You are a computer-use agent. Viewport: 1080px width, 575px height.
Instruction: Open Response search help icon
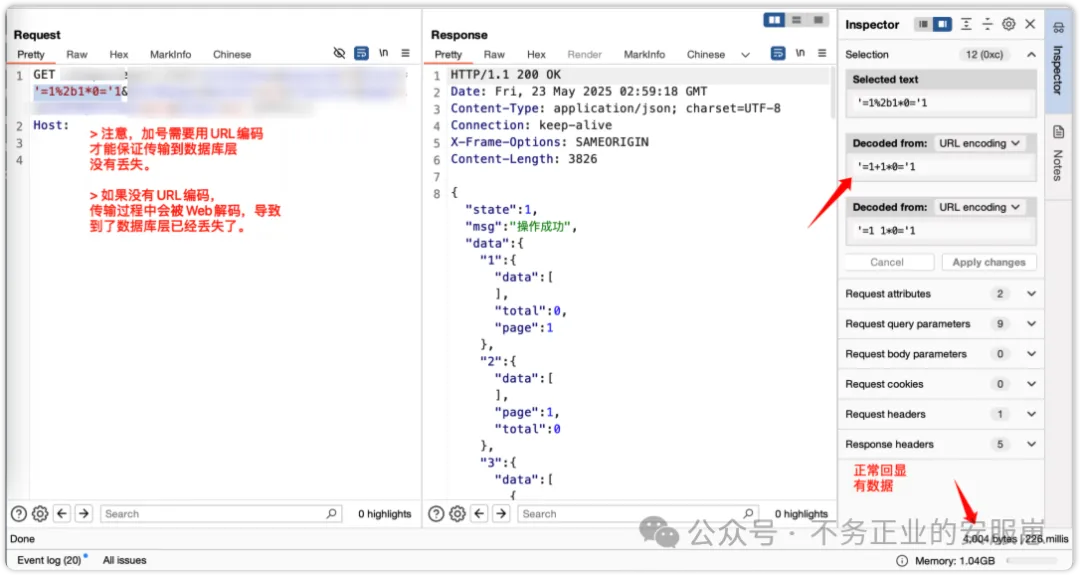coord(436,514)
